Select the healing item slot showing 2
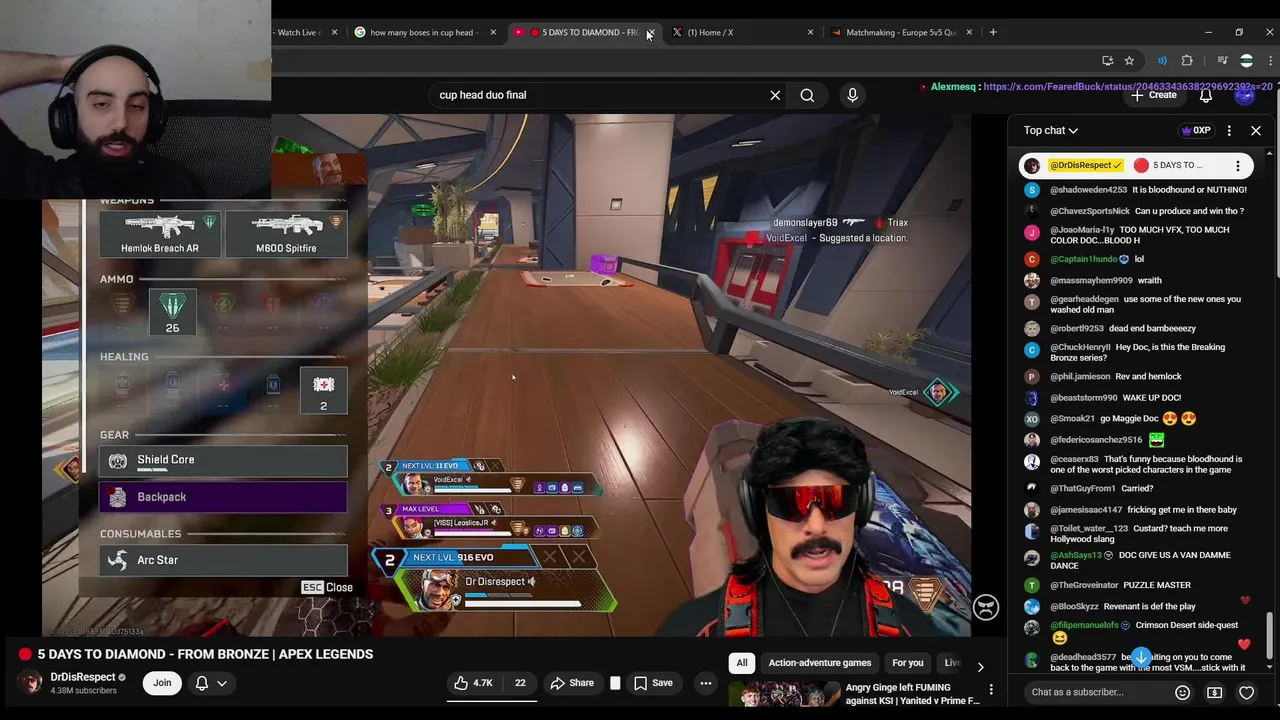 (323, 390)
